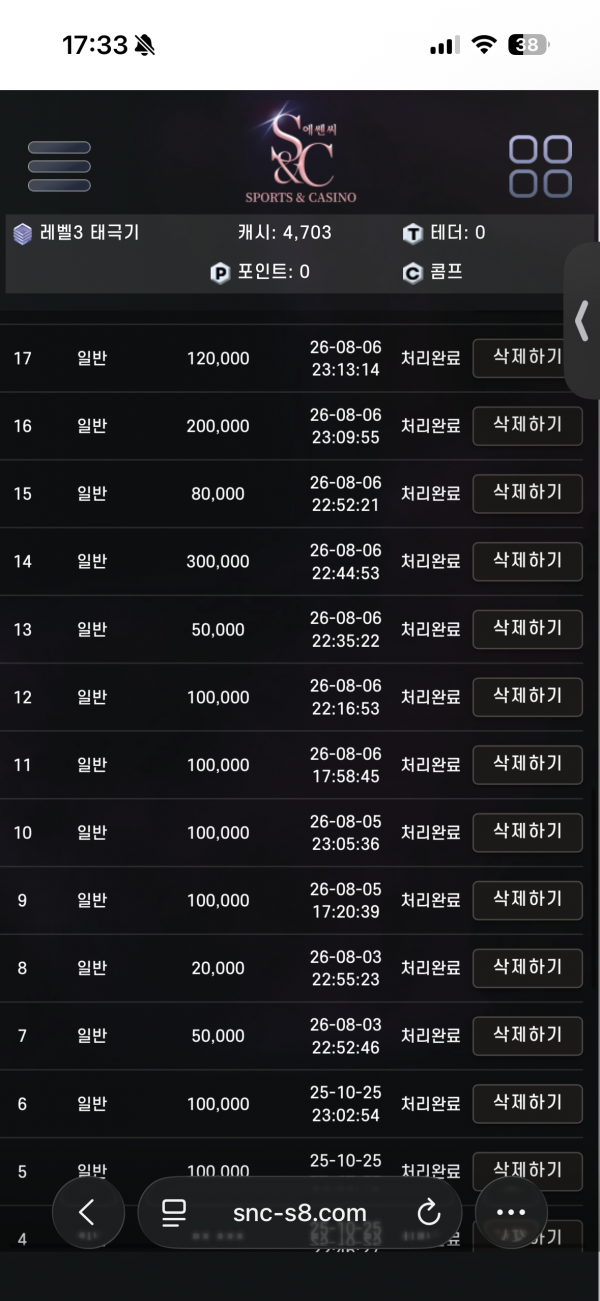Open the reader/page options icon in address bar
Image resolution: width=600 pixels, height=1301 pixels.
coord(174,1213)
